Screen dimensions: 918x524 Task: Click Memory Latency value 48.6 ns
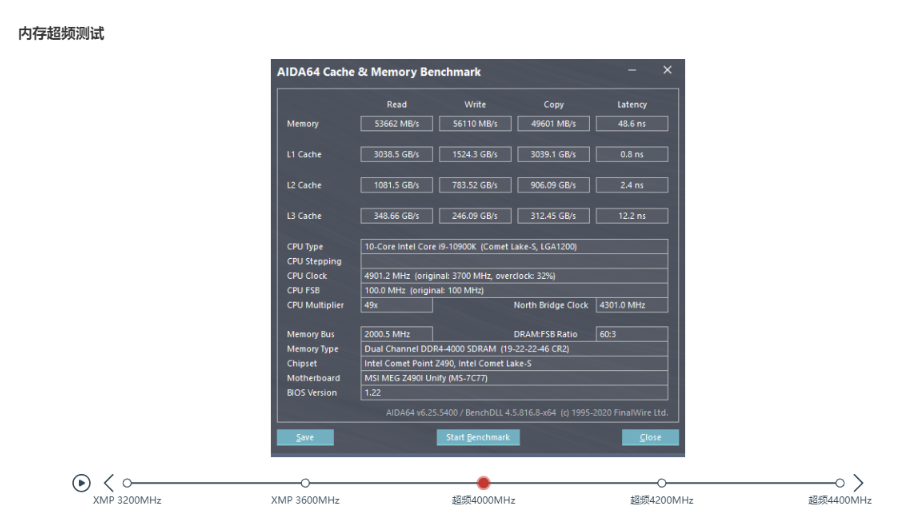pyautogui.click(x=632, y=124)
